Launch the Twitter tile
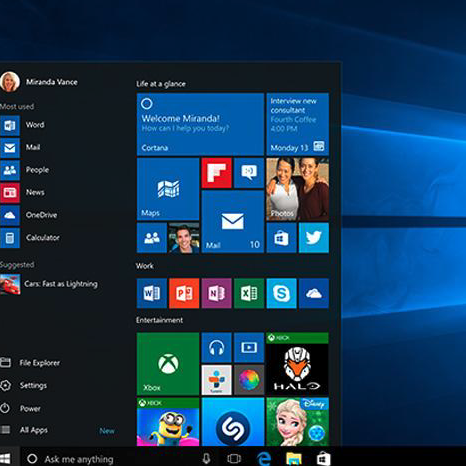Image resolution: width=466 pixels, height=466 pixels. (x=314, y=238)
